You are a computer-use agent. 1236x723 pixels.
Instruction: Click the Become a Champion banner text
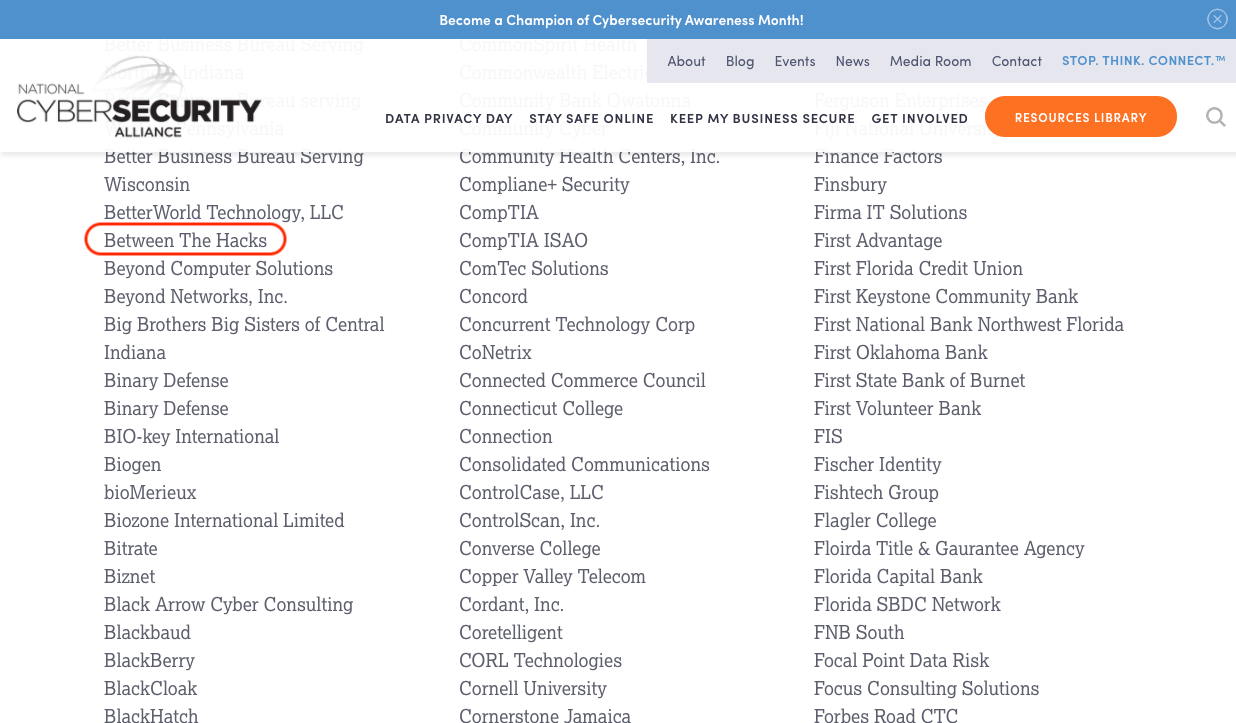621,19
